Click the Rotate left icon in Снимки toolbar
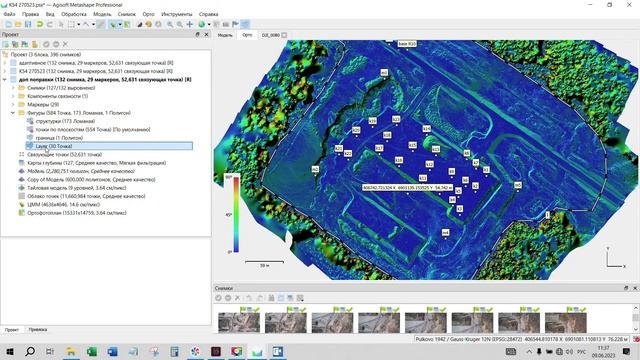This screenshot has height=360, width=640. pyautogui.click(x=249, y=298)
